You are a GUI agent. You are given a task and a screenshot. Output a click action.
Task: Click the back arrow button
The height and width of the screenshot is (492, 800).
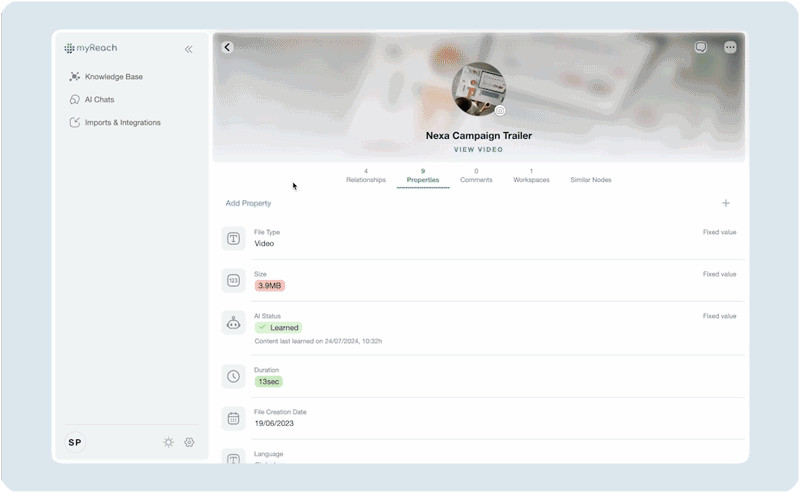[x=227, y=47]
